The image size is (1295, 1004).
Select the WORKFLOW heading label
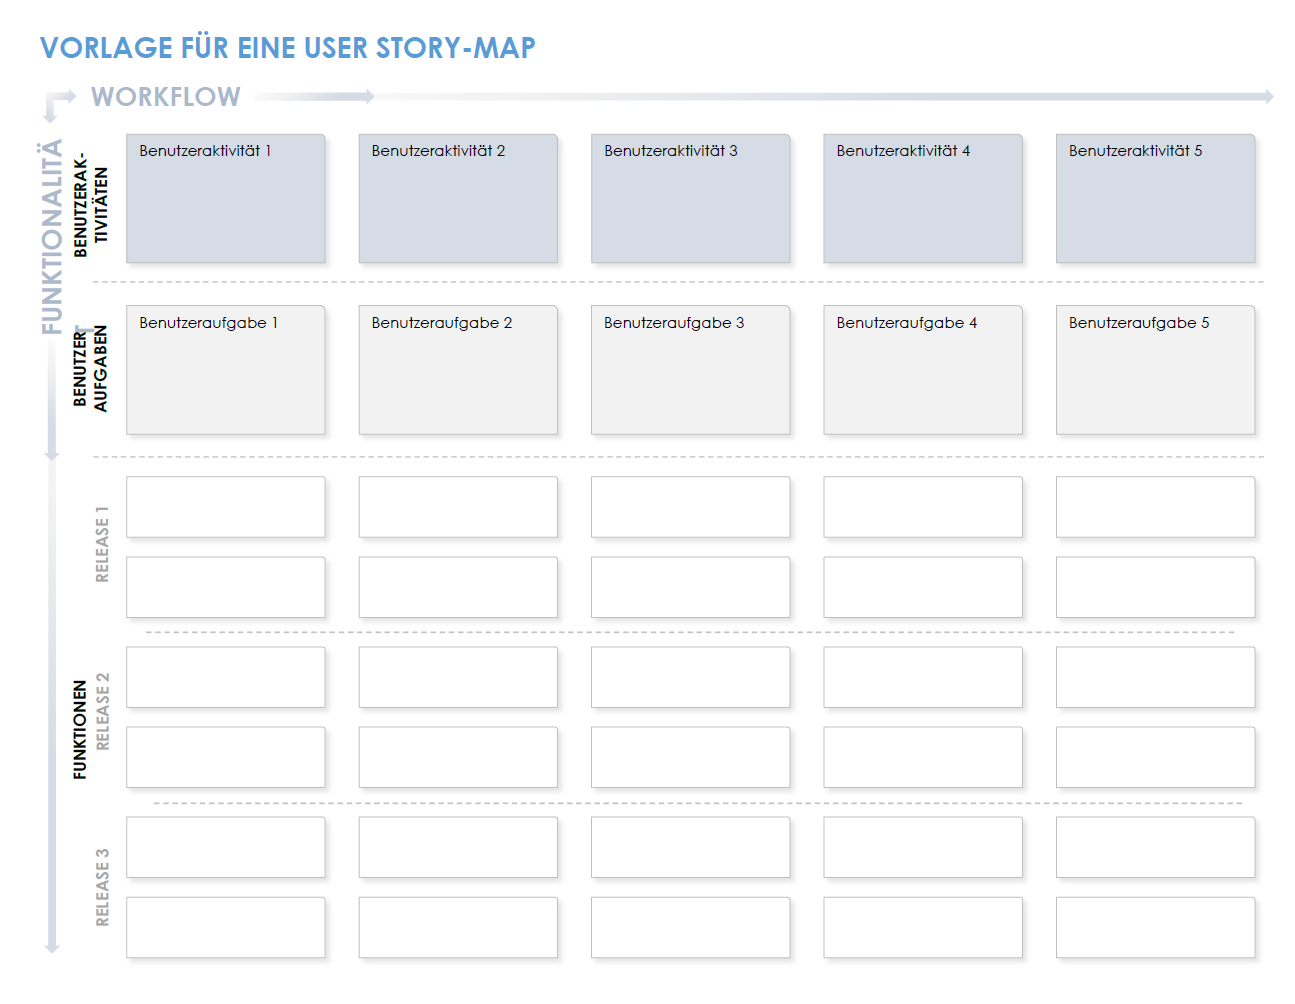pos(166,97)
